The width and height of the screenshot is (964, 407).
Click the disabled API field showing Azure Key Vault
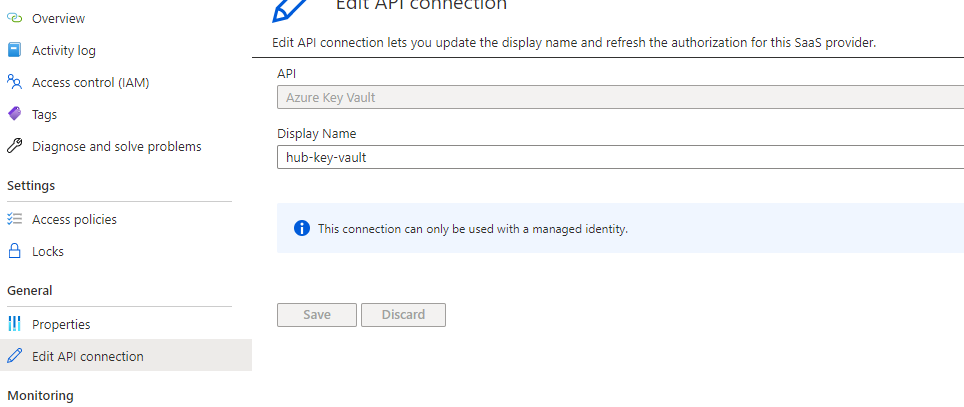tap(620, 97)
